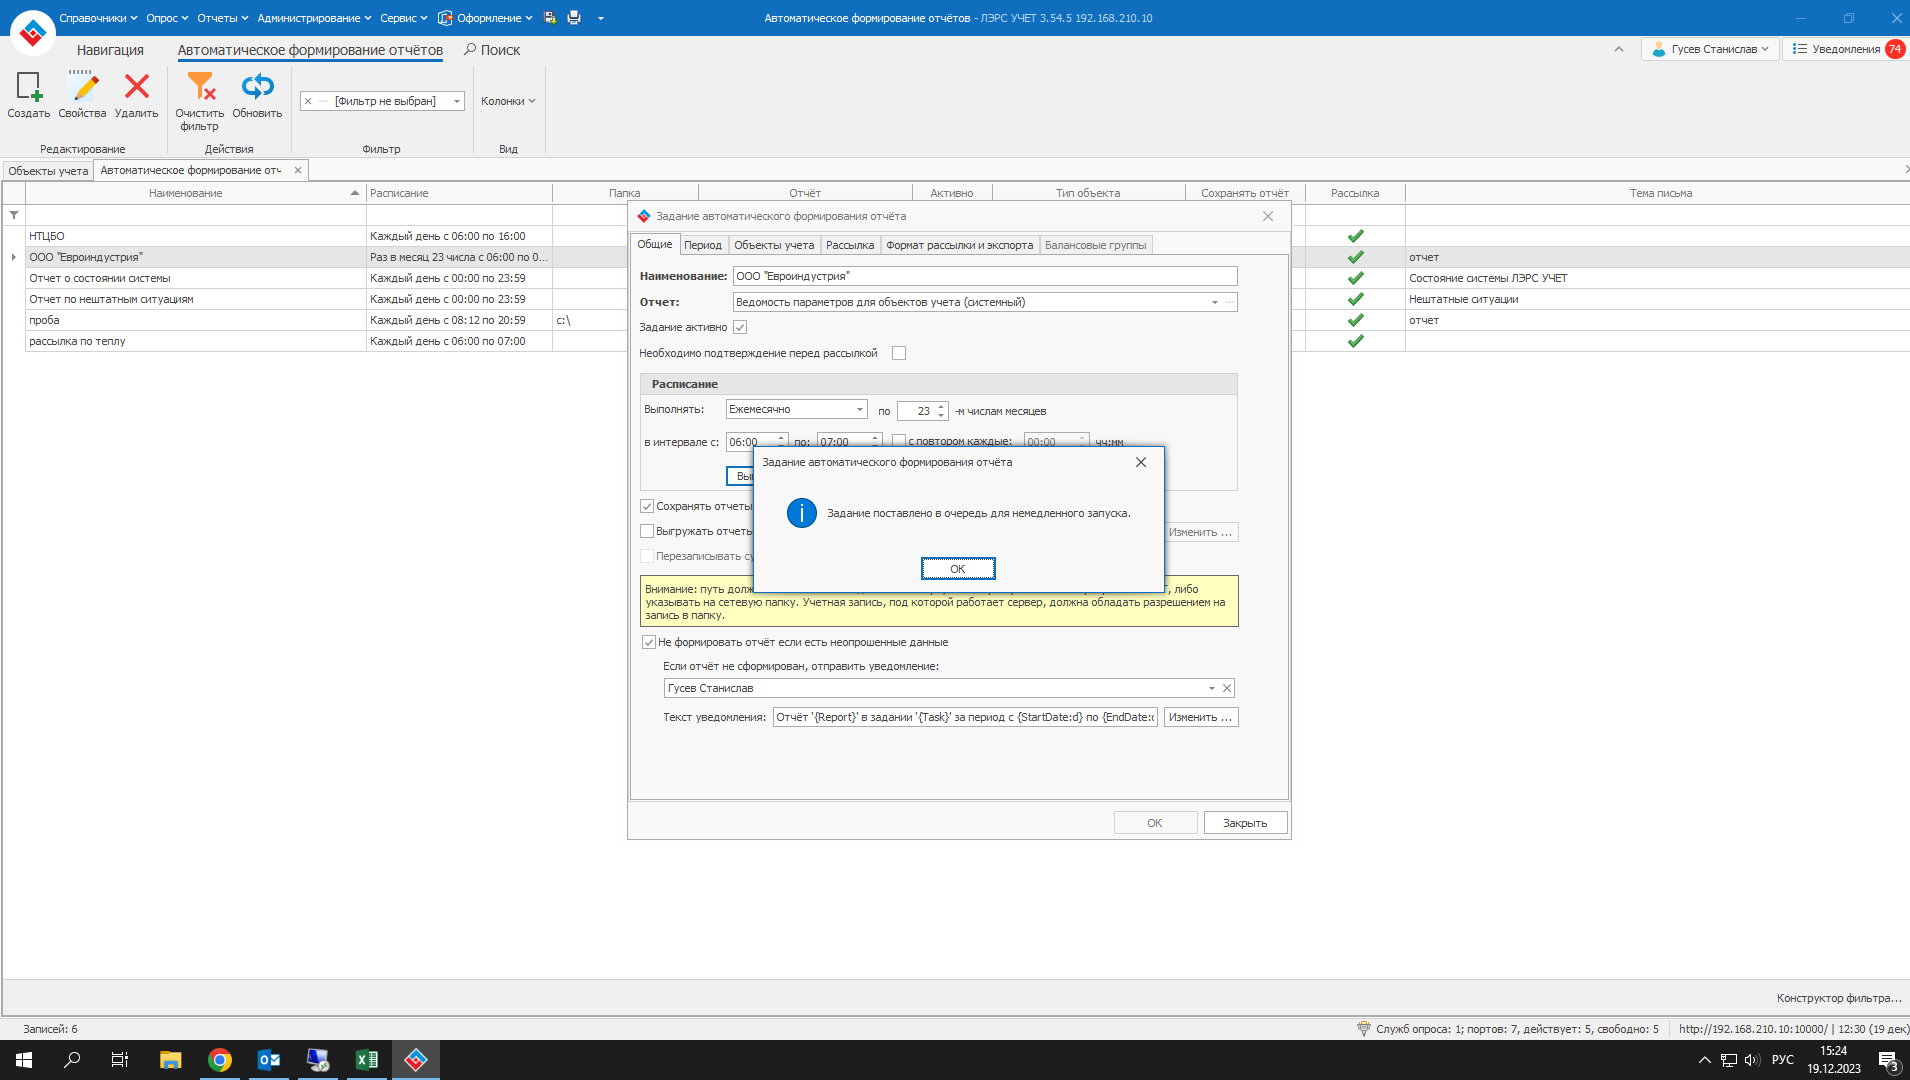Close the message box with its X
The image size is (1910, 1080).
coord(1141,462)
